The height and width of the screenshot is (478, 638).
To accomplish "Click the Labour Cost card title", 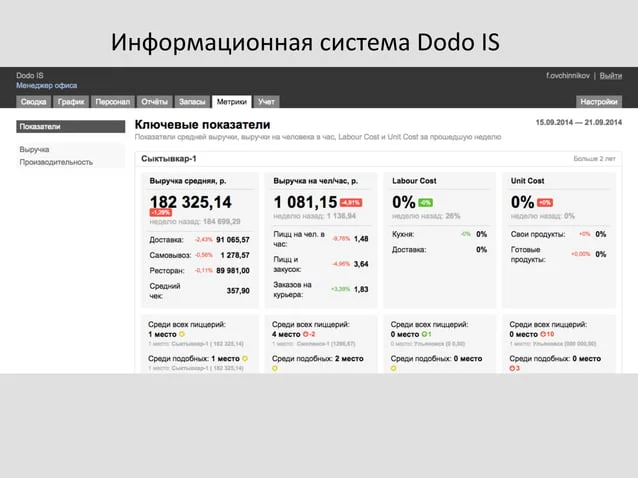I will 414,181.
